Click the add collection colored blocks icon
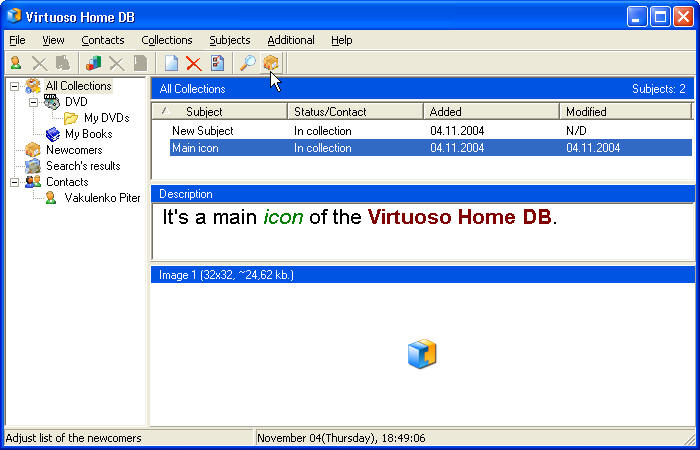Image resolution: width=700 pixels, height=450 pixels. [x=93, y=63]
